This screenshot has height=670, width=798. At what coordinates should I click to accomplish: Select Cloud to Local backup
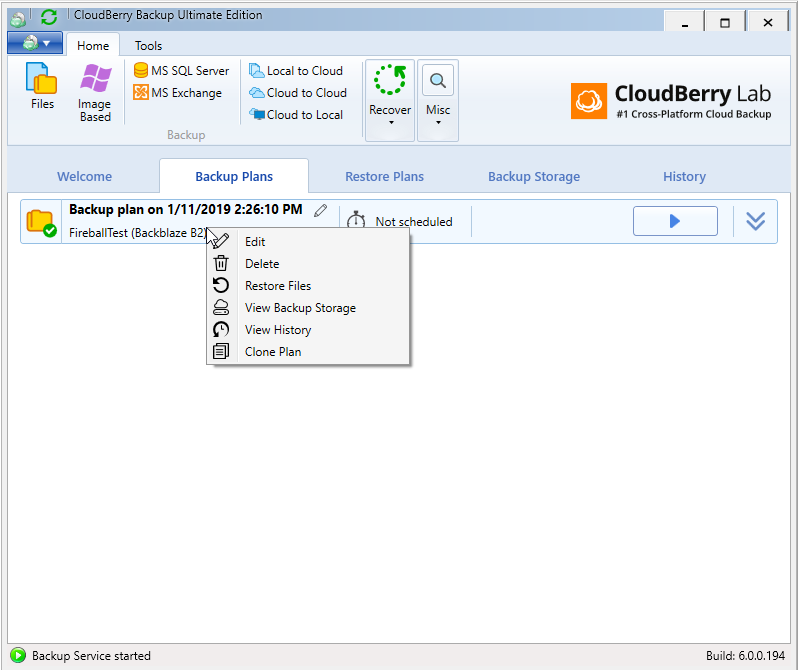296,115
